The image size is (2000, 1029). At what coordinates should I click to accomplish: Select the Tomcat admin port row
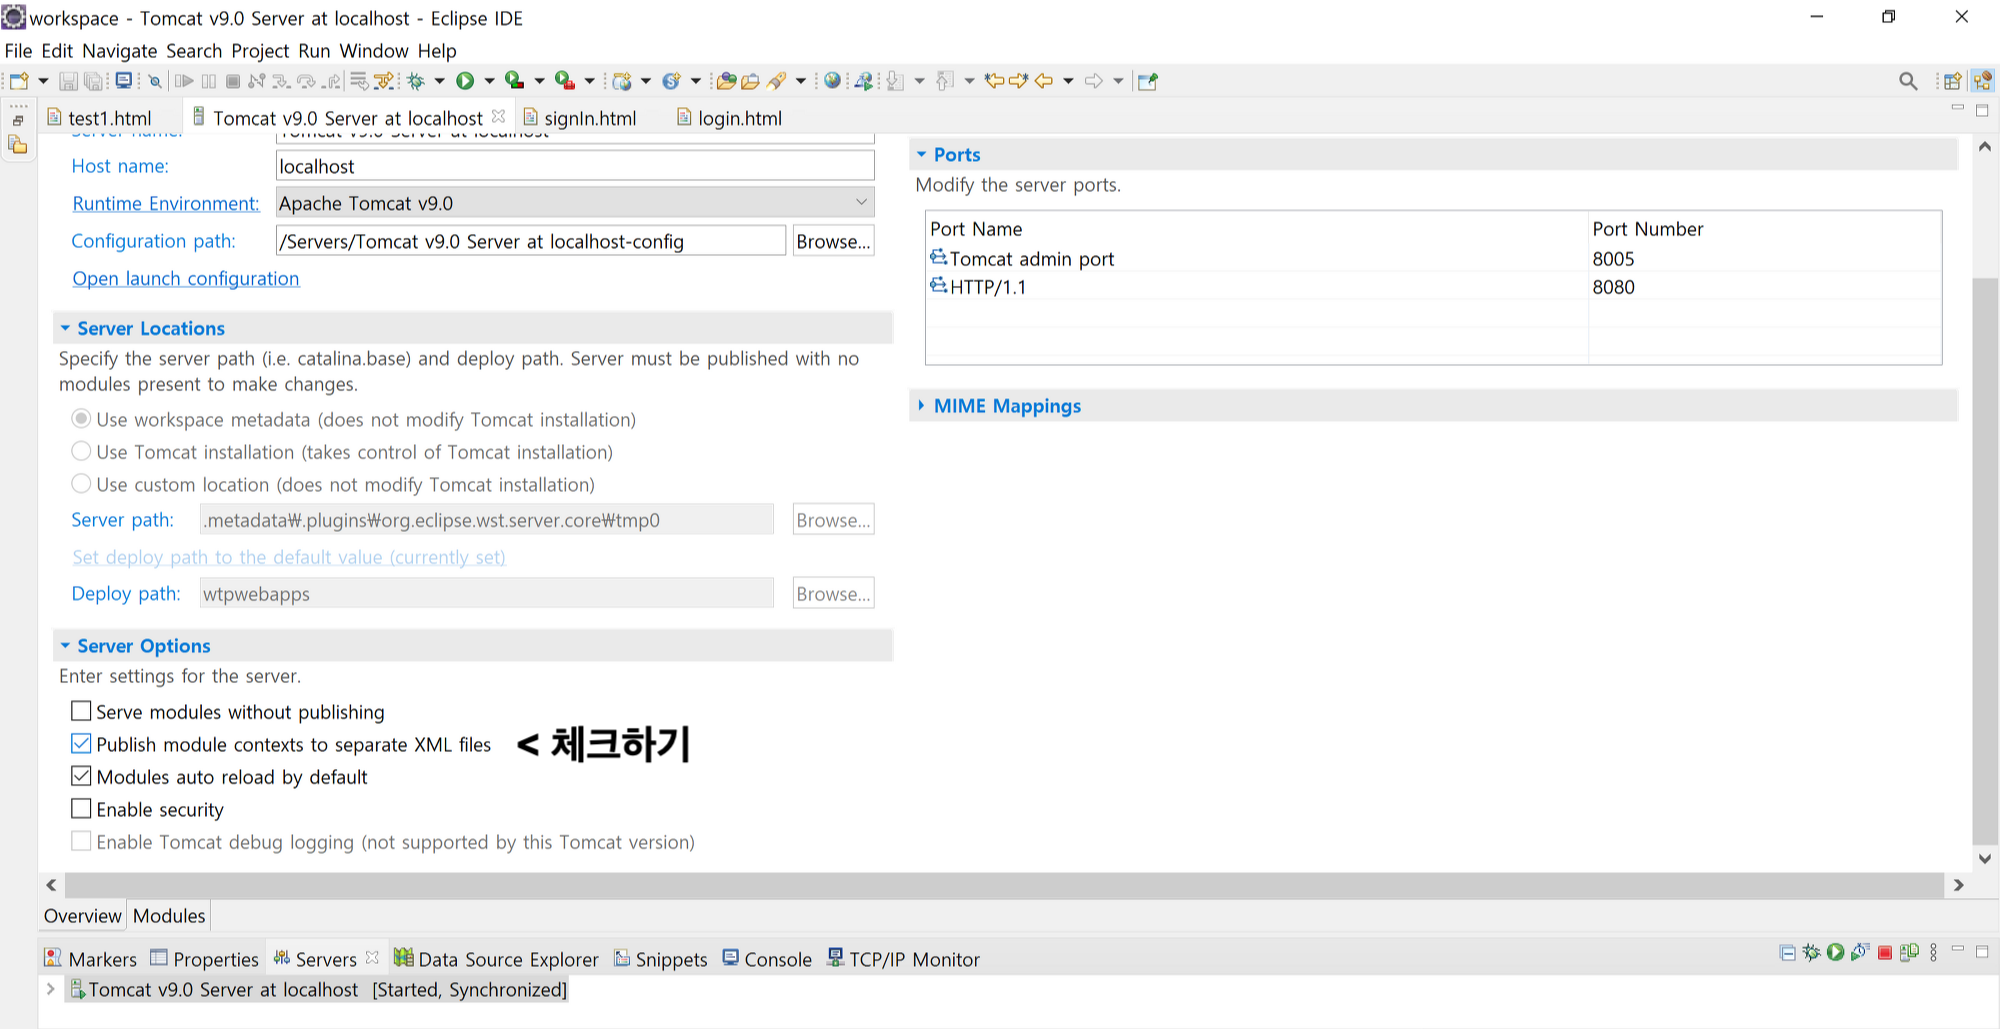point(1433,258)
